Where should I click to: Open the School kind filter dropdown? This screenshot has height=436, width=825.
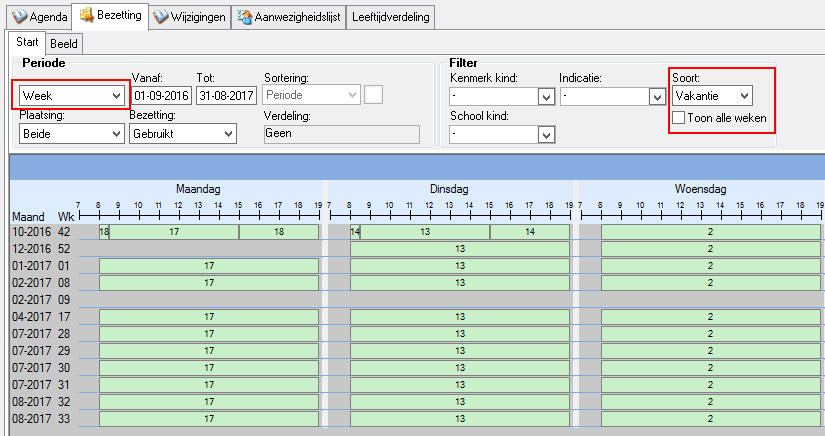pyautogui.click(x=546, y=134)
